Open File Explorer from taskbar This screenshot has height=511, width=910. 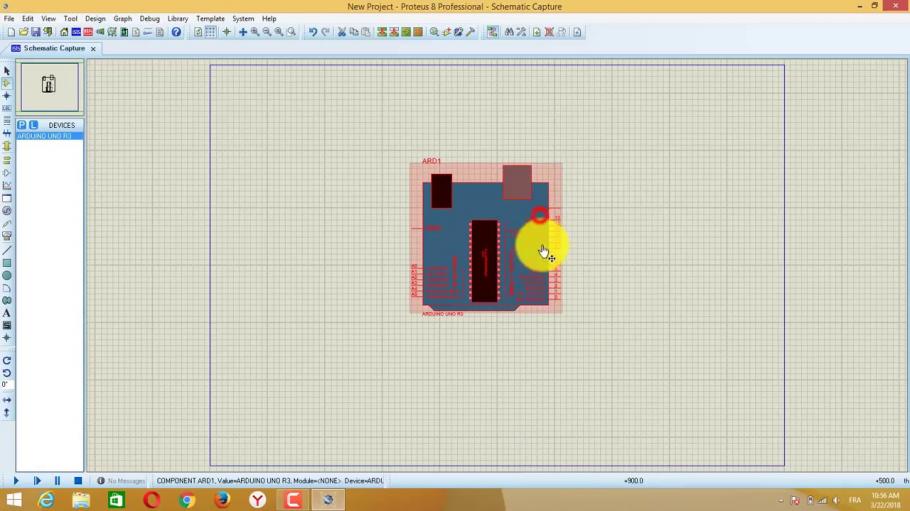click(x=81, y=499)
